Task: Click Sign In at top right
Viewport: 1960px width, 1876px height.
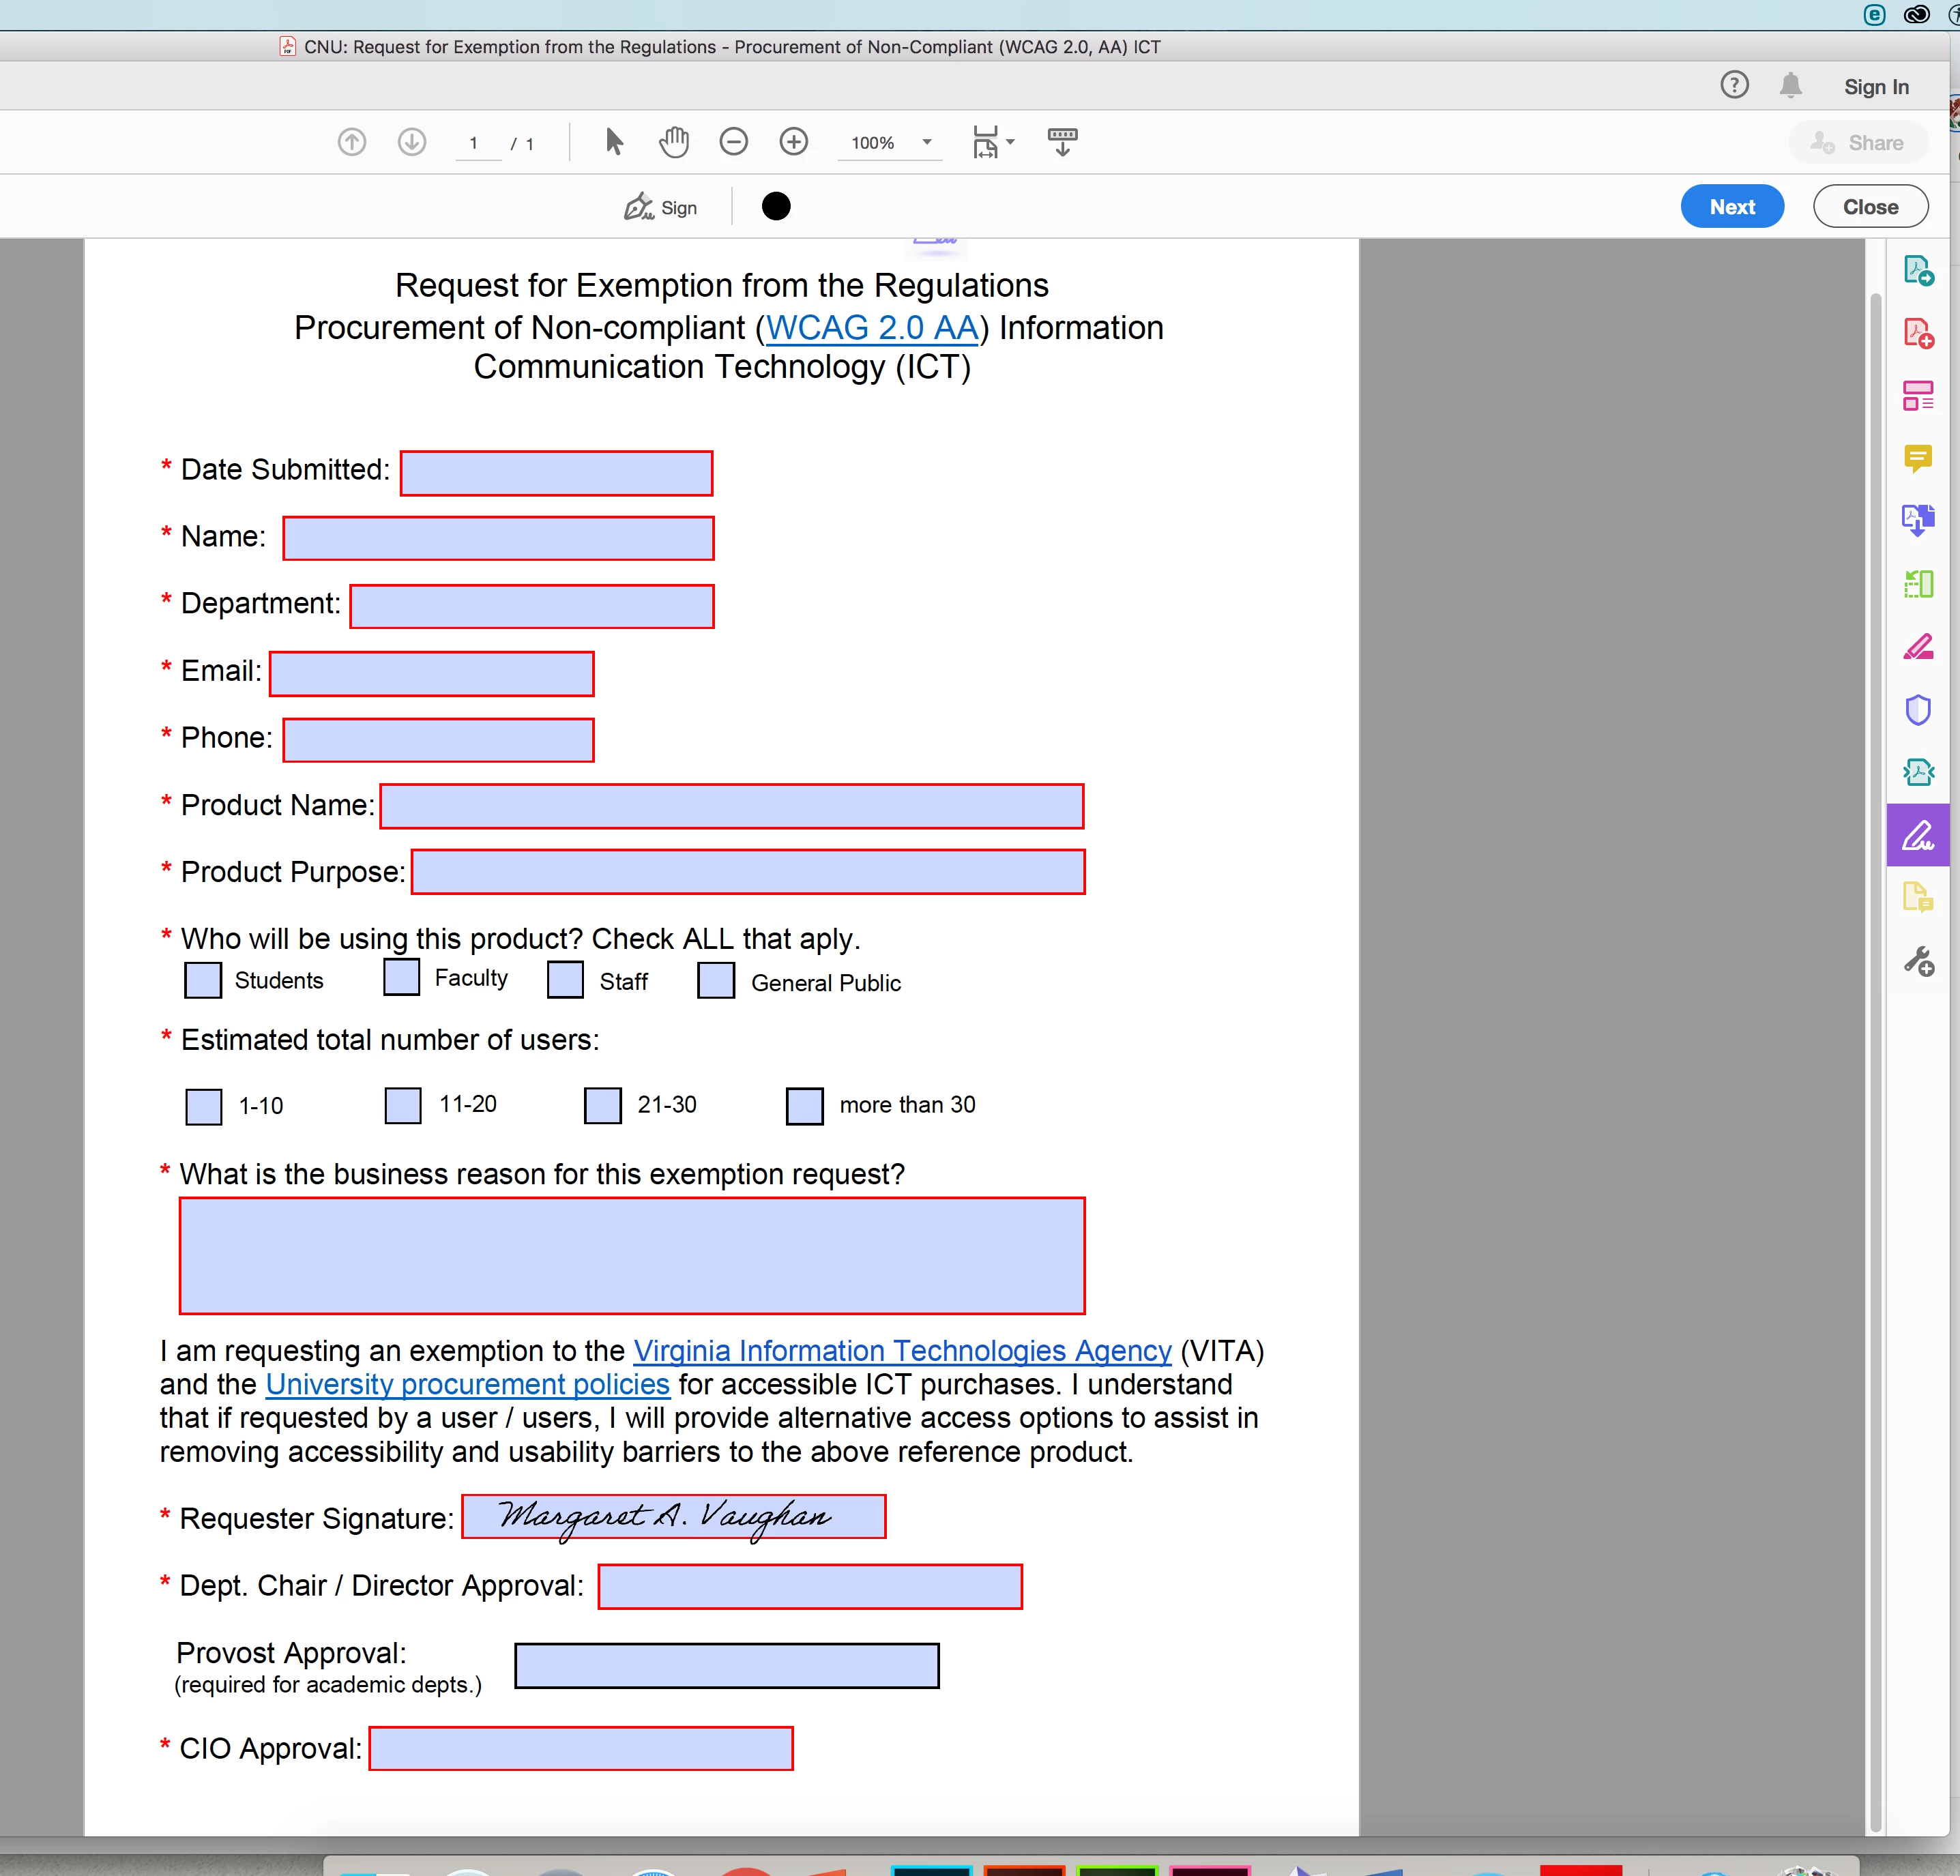Action: coord(1875,87)
